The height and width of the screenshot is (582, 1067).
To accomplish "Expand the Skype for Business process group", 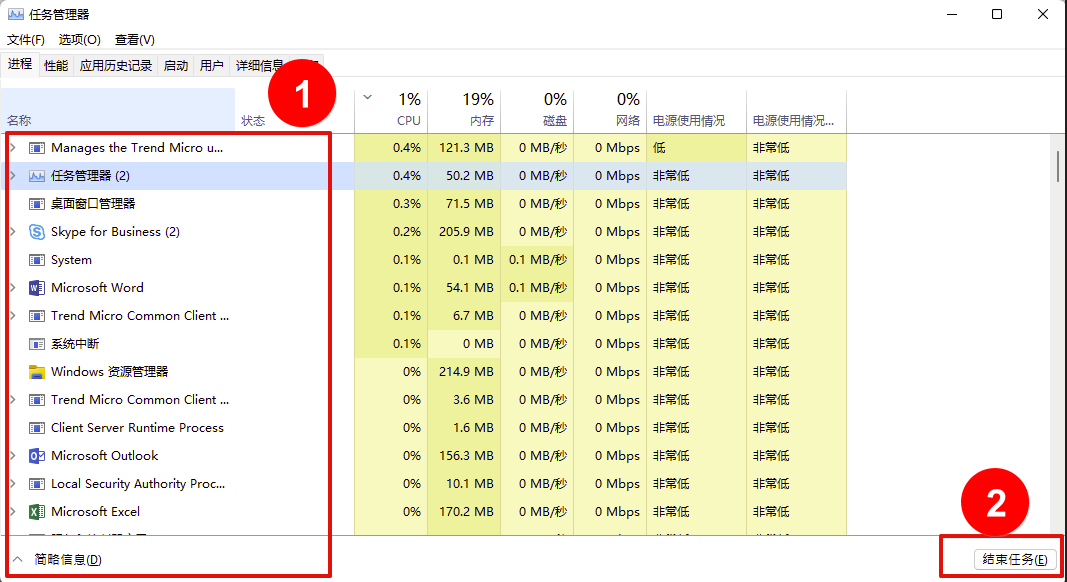I will (12, 232).
